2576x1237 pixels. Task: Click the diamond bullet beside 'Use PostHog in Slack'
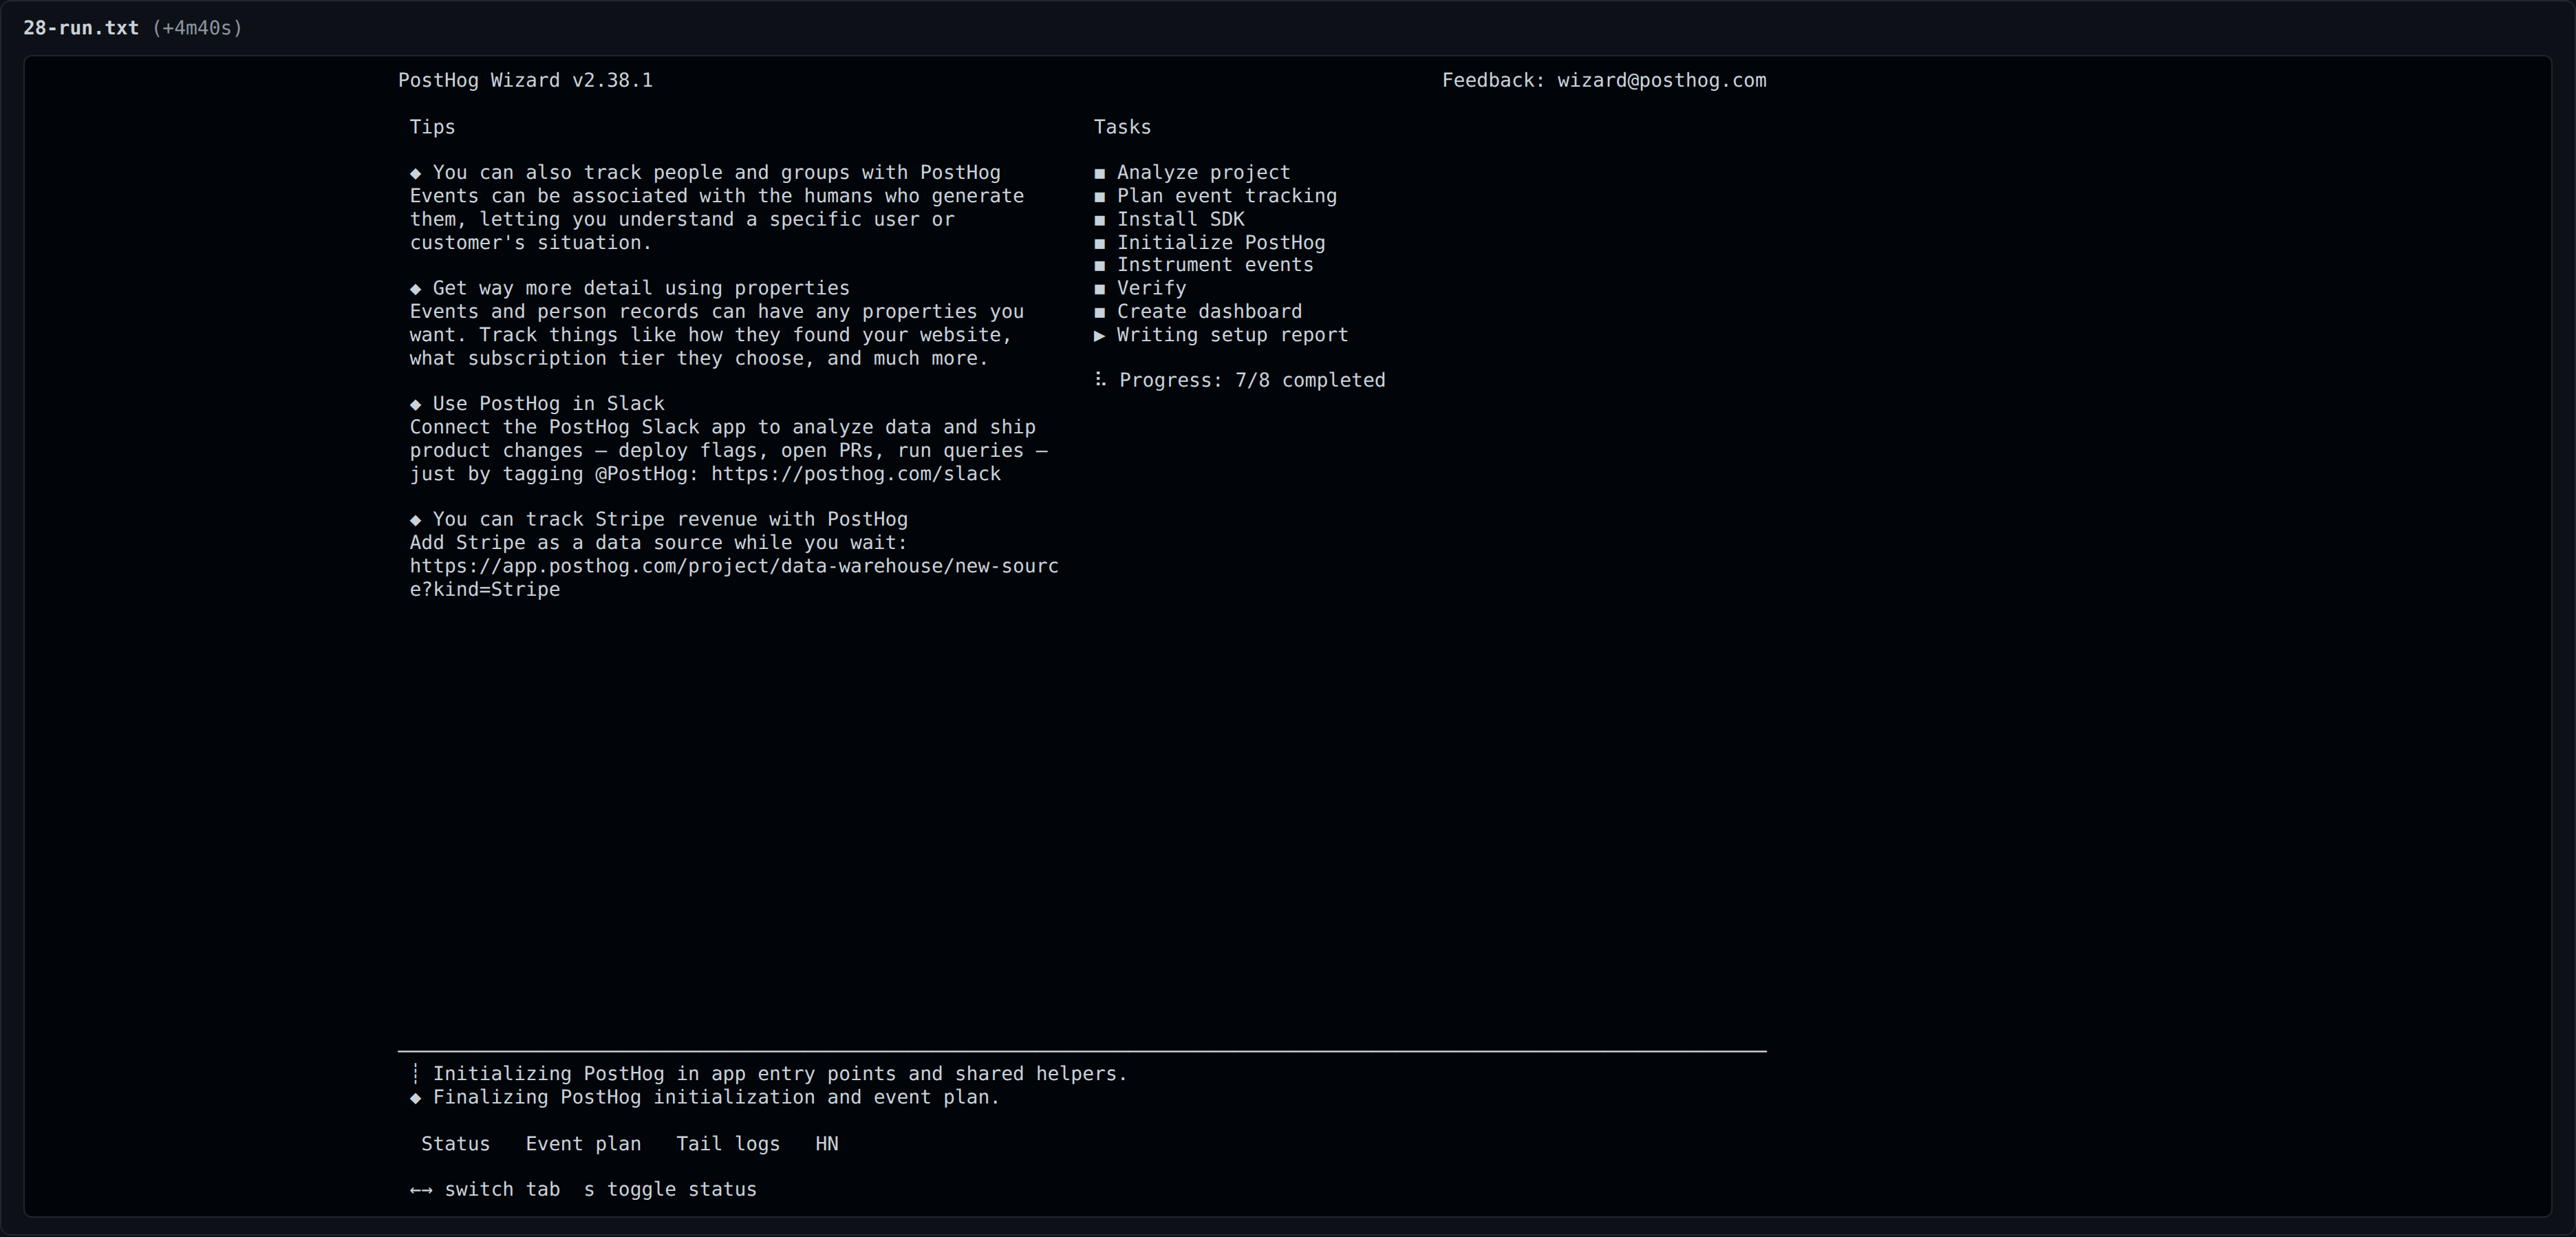click(x=416, y=404)
